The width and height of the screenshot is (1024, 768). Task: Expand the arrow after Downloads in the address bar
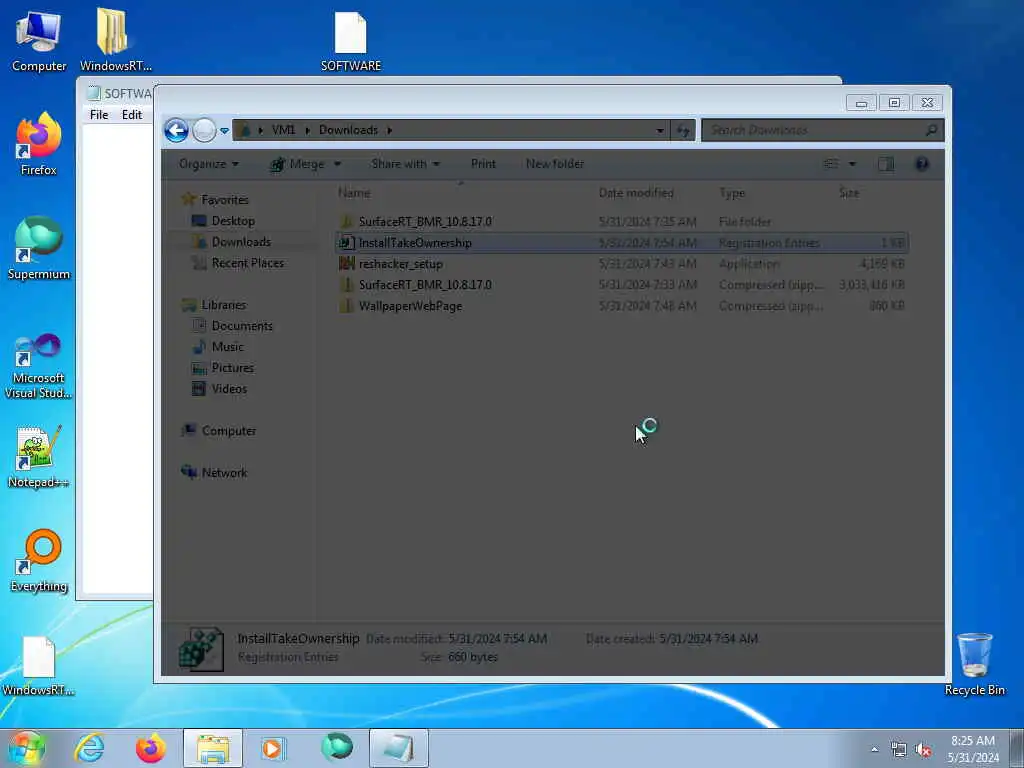390,130
